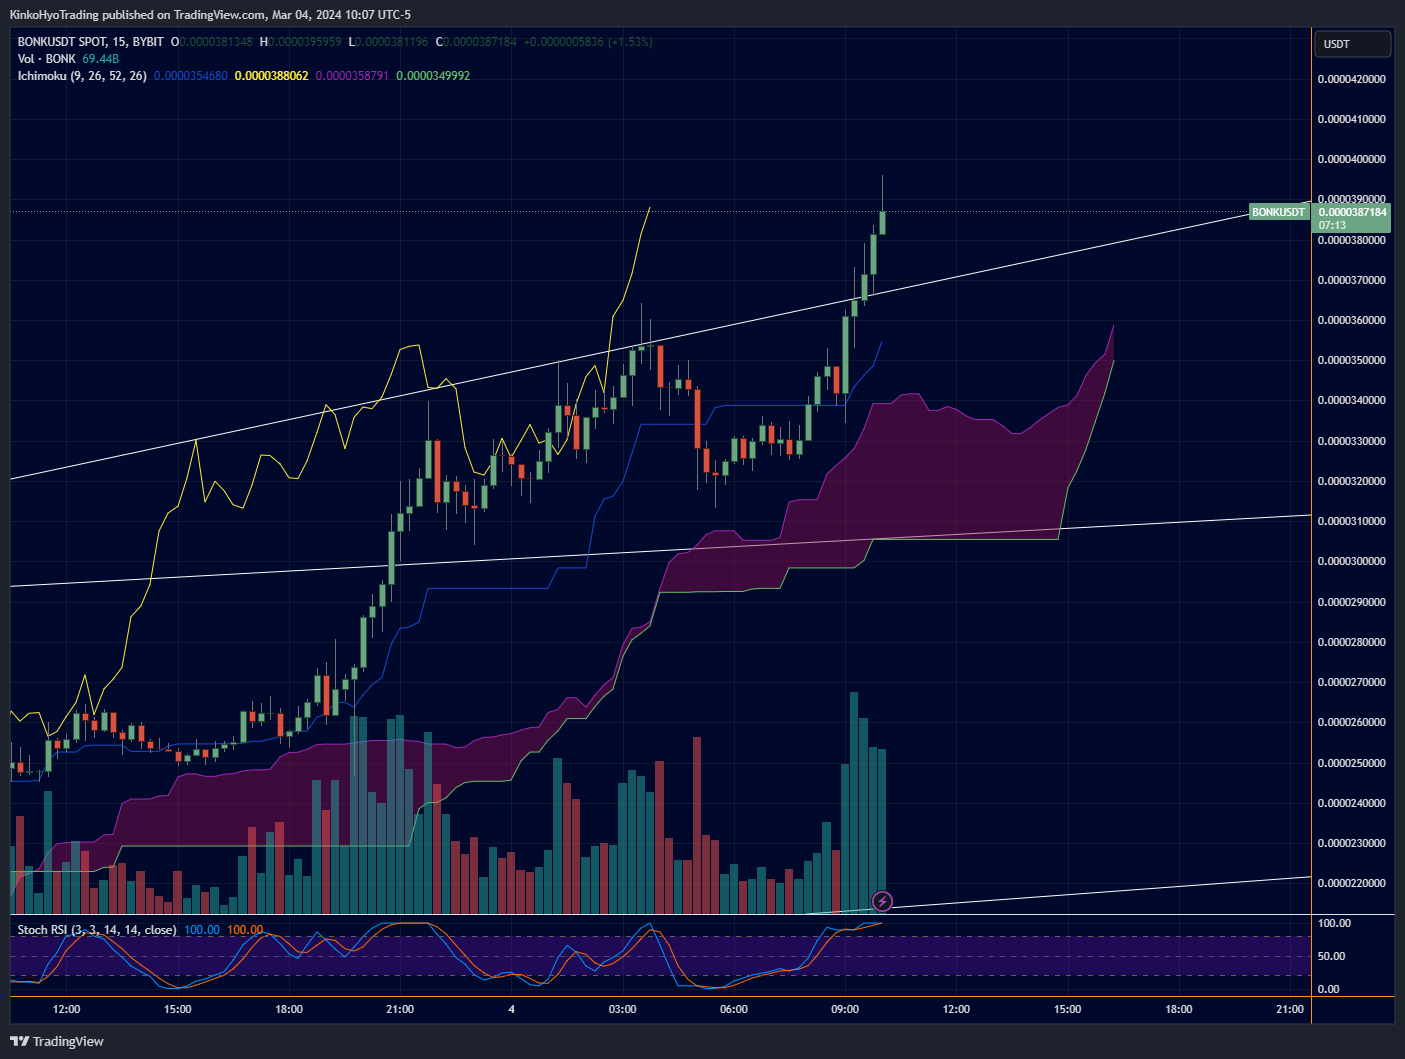Click the 03:00 time axis label
The image size is (1405, 1059).
click(x=622, y=1009)
